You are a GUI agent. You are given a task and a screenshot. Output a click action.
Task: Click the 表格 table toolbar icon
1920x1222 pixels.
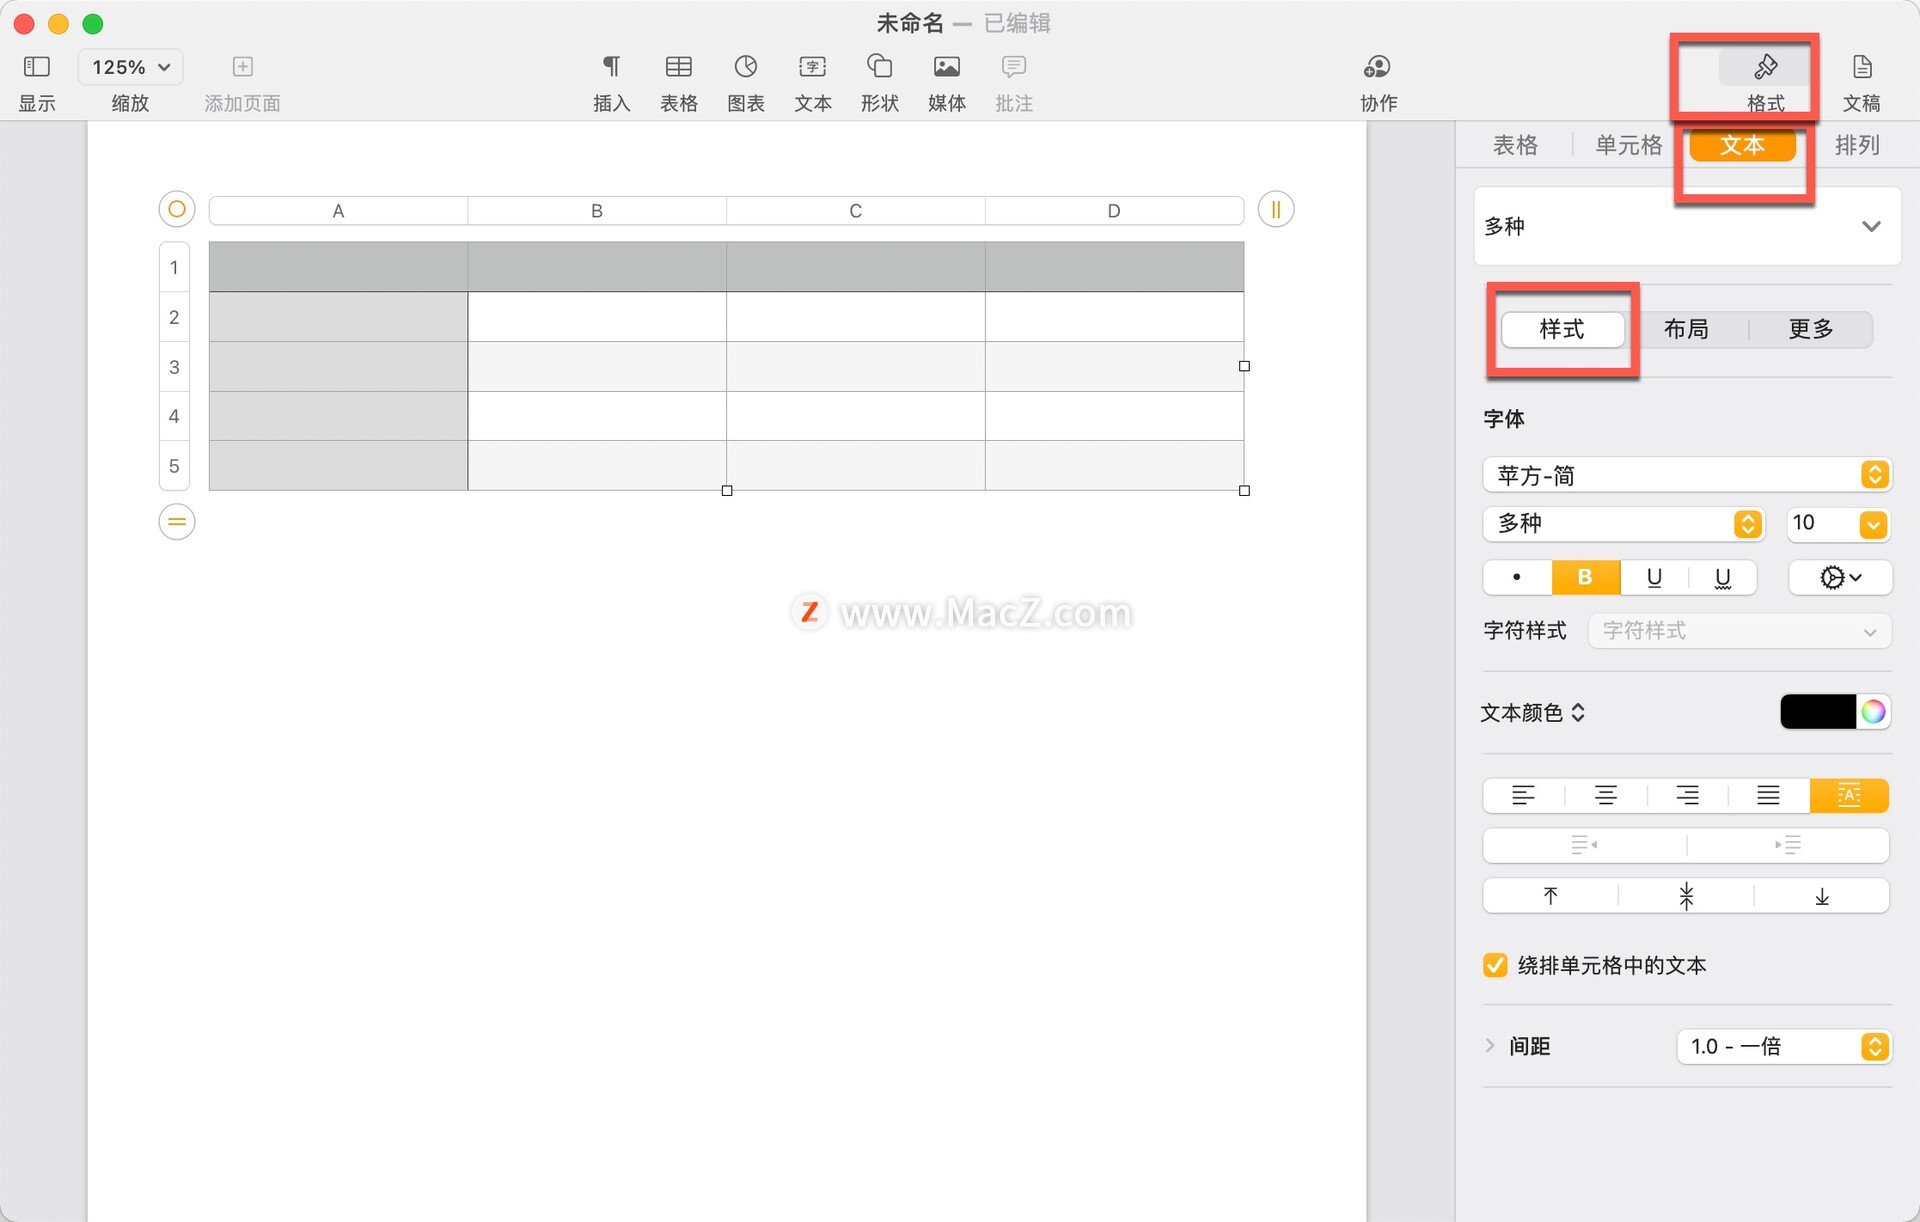coord(679,67)
